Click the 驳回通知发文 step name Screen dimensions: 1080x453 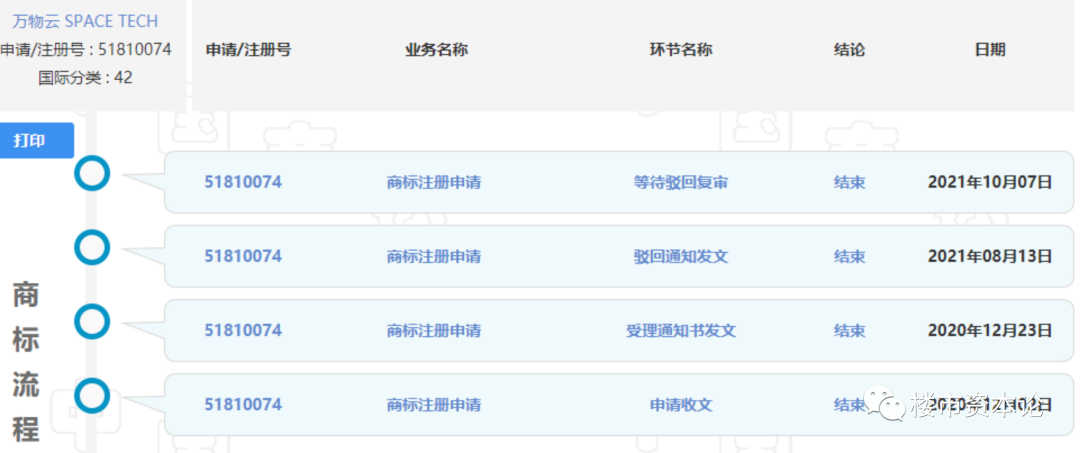click(681, 257)
